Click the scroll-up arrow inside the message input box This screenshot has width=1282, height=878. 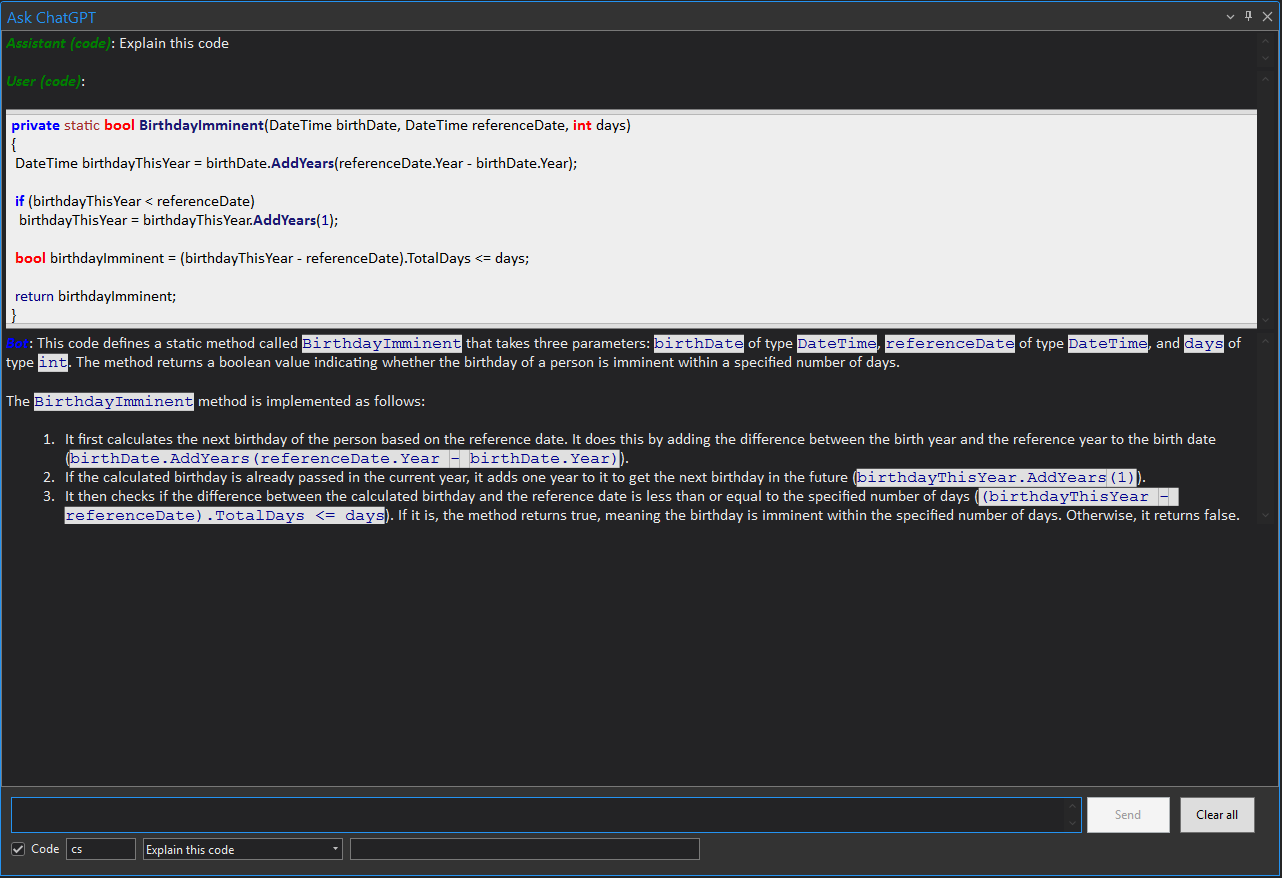click(1073, 806)
